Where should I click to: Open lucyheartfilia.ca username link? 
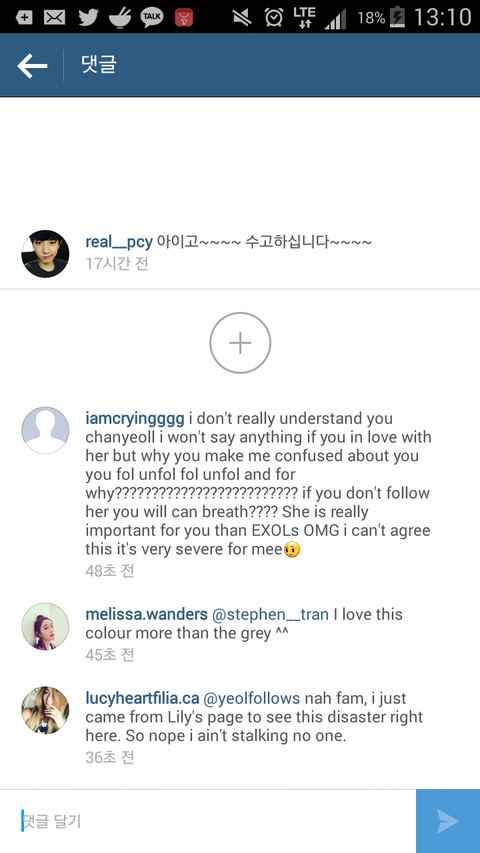click(142, 699)
